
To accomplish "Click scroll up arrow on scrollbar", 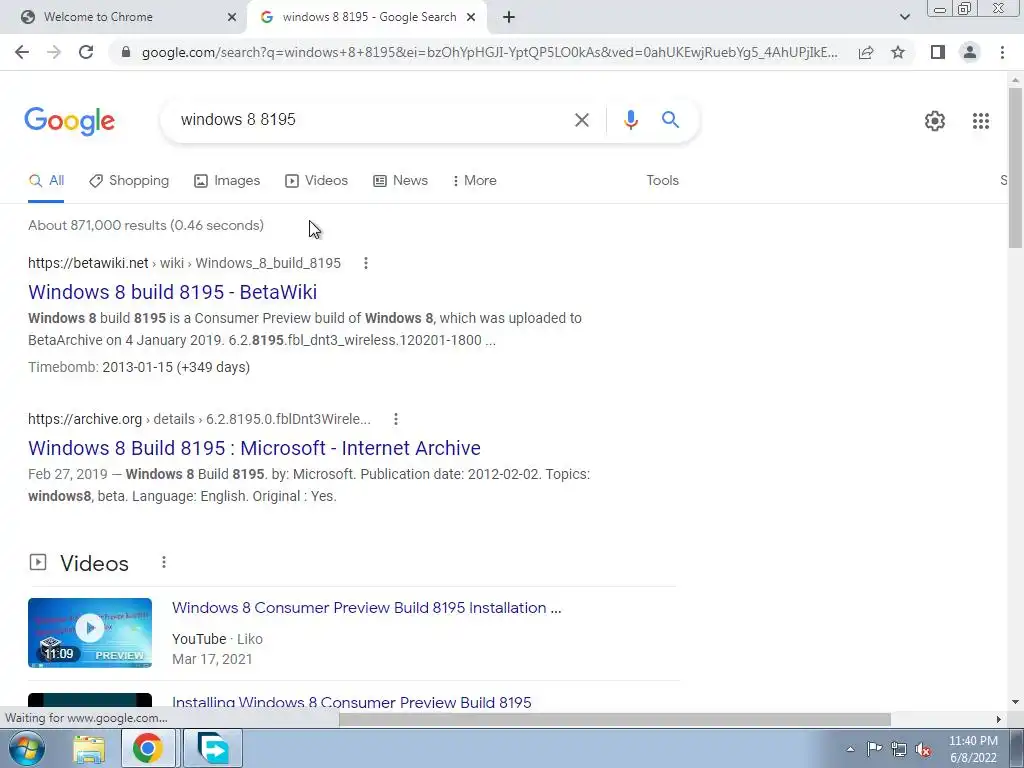I will (1015, 80).
